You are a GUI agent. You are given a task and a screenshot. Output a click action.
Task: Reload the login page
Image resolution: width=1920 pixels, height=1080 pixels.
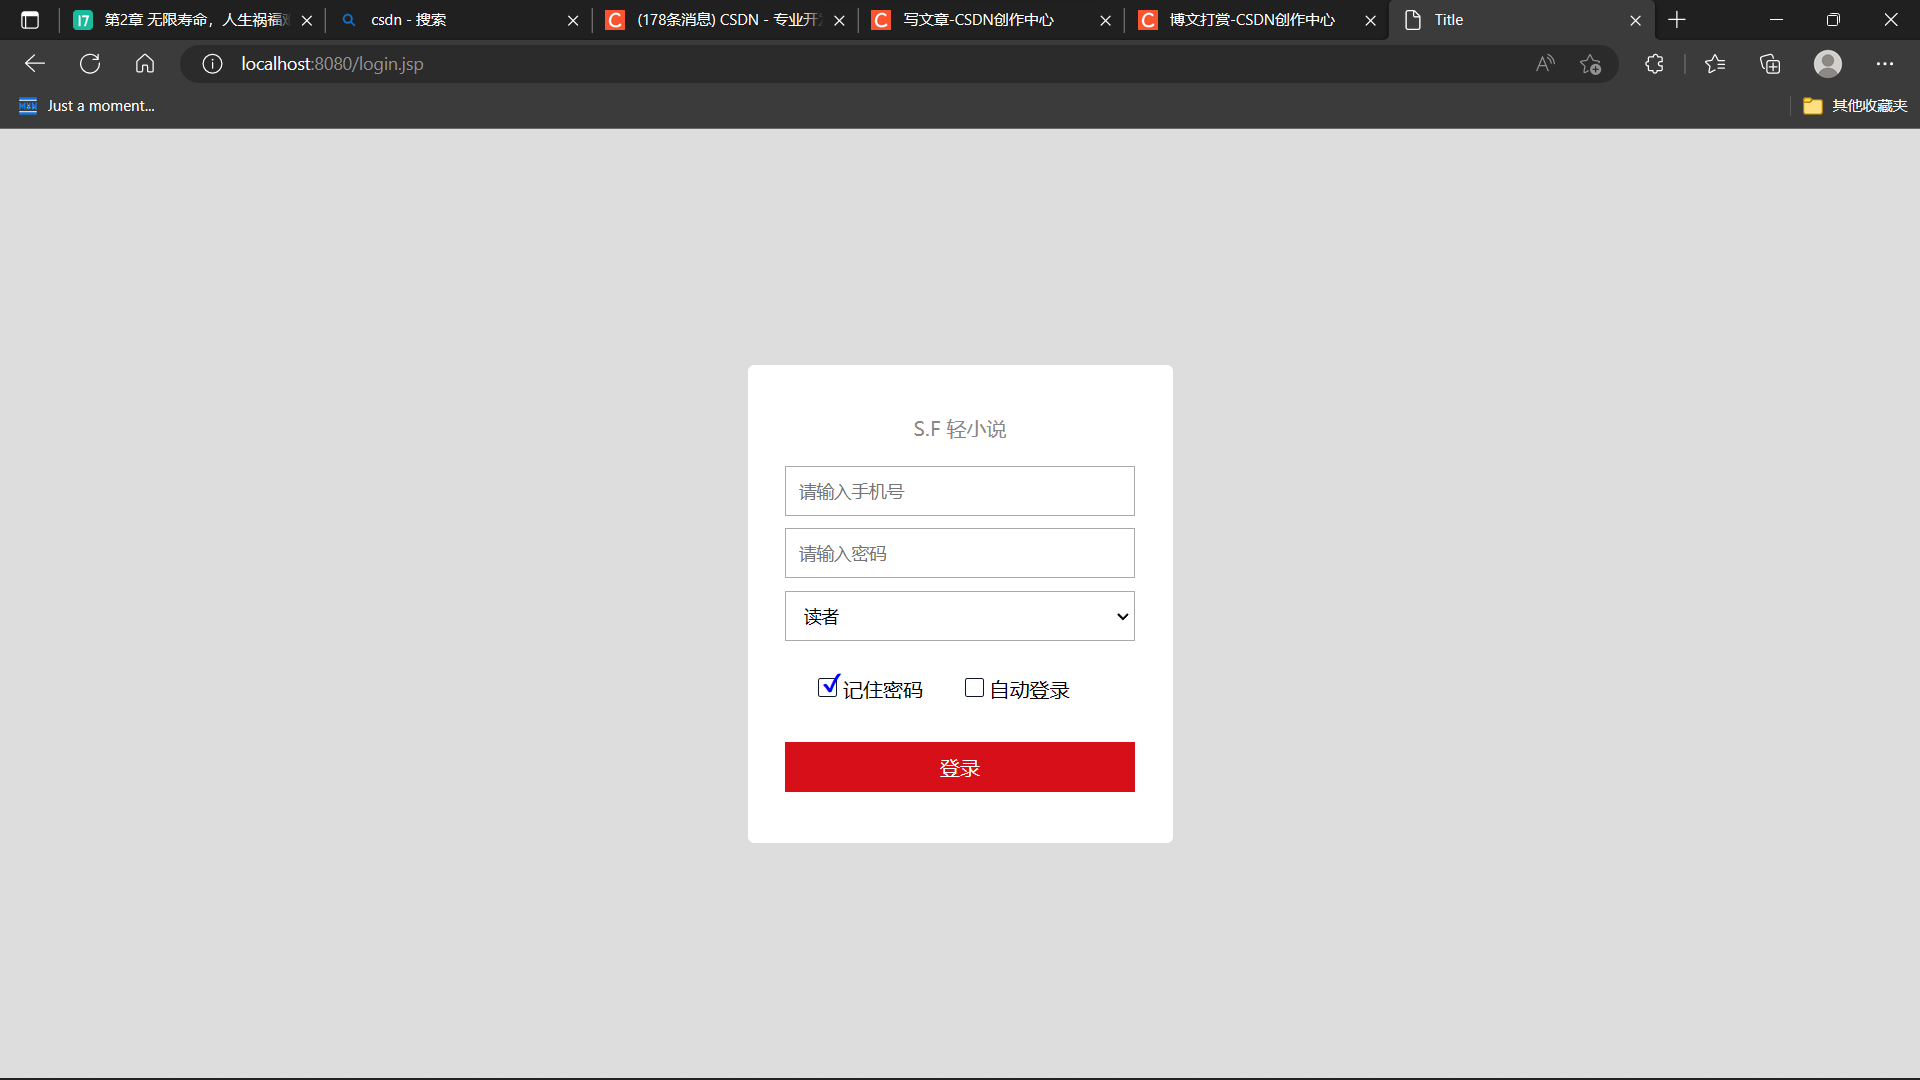90,64
